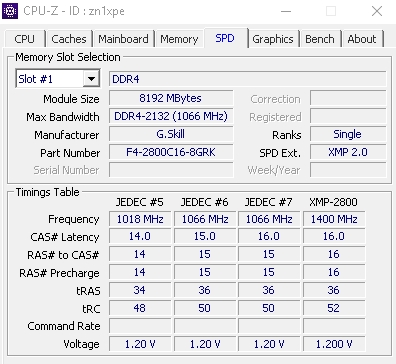Click the empty Registered field
This screenshot has height=364, width=396.
[348, 116]
